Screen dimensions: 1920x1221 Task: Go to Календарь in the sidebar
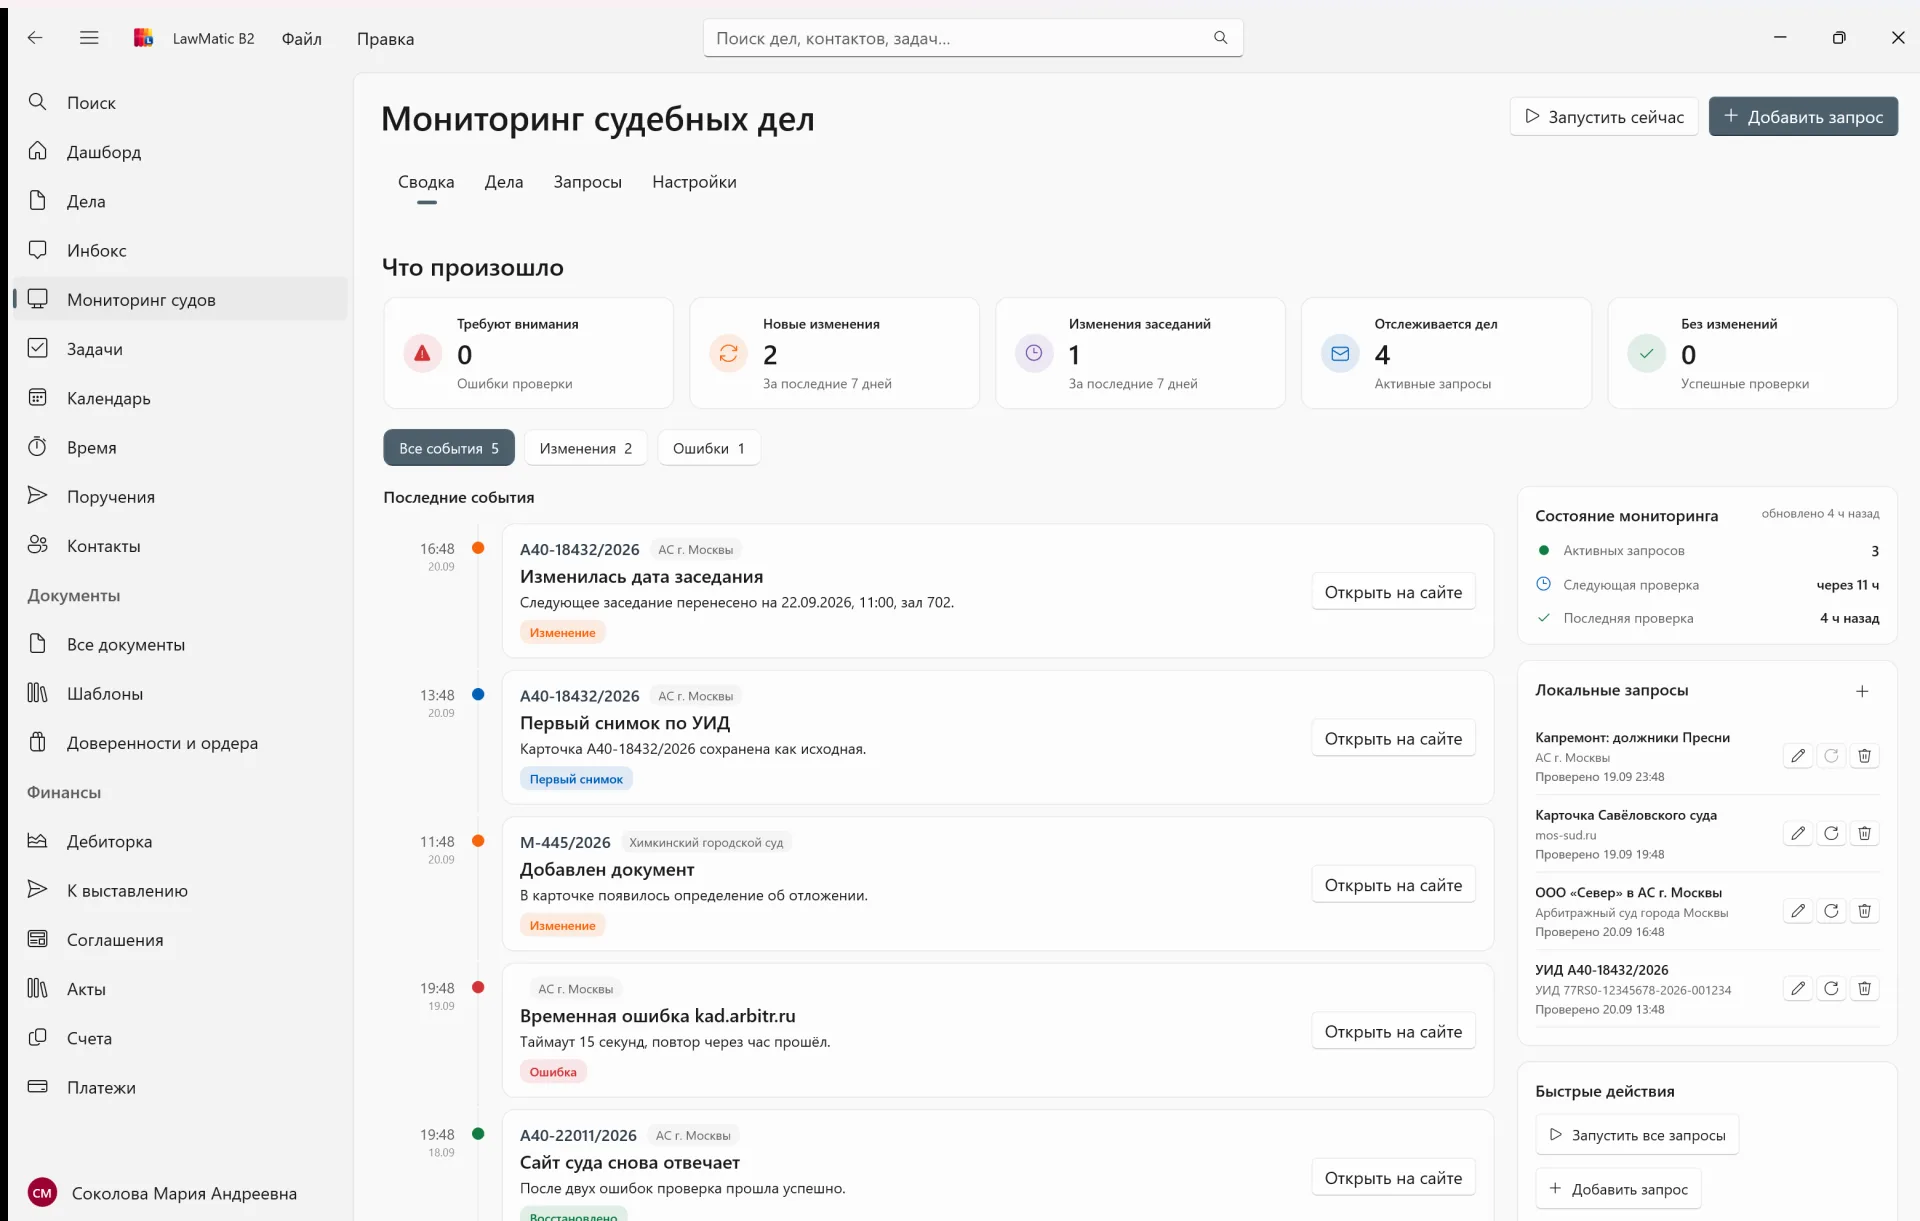click(x=180, y=398)
